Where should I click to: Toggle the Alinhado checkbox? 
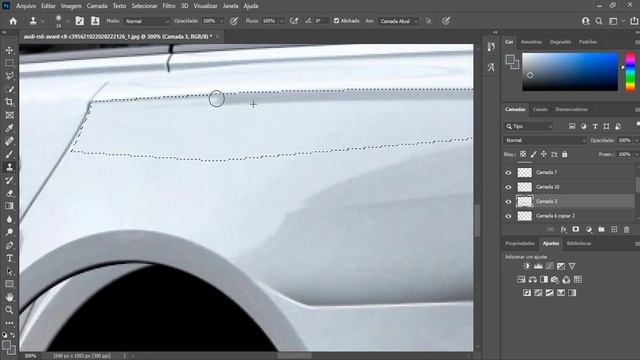336,21
